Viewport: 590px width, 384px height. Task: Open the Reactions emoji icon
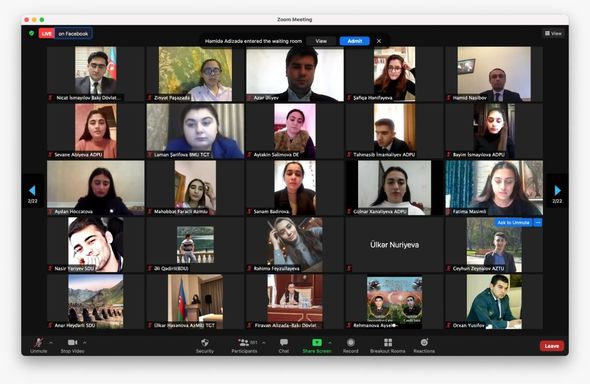coord(424,342)
